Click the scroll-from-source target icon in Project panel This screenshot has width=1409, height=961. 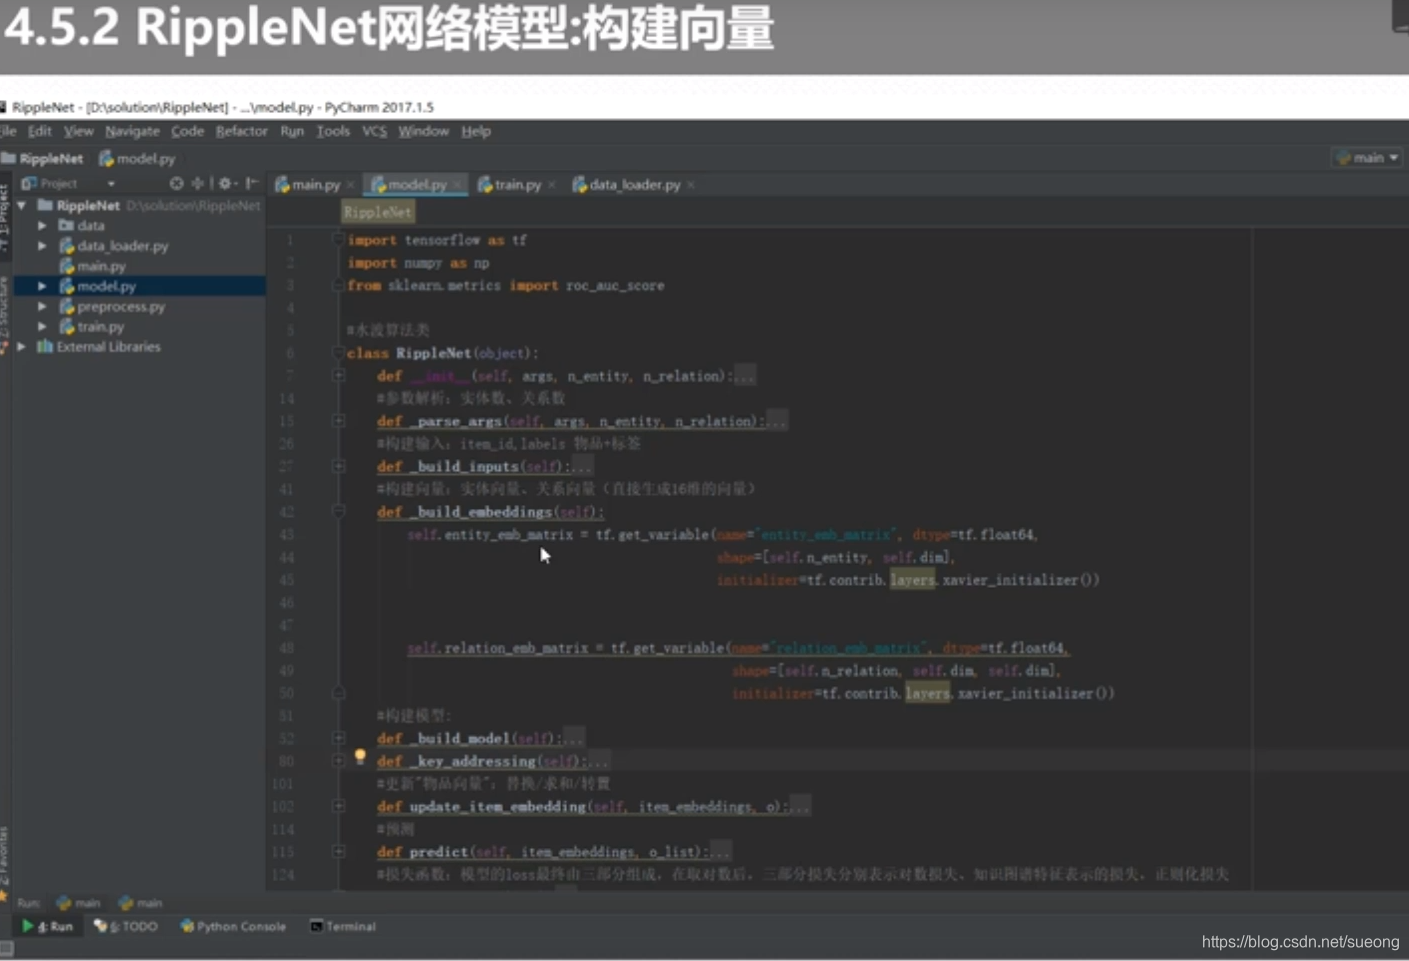pyautogui.click(x=176, y=183)
